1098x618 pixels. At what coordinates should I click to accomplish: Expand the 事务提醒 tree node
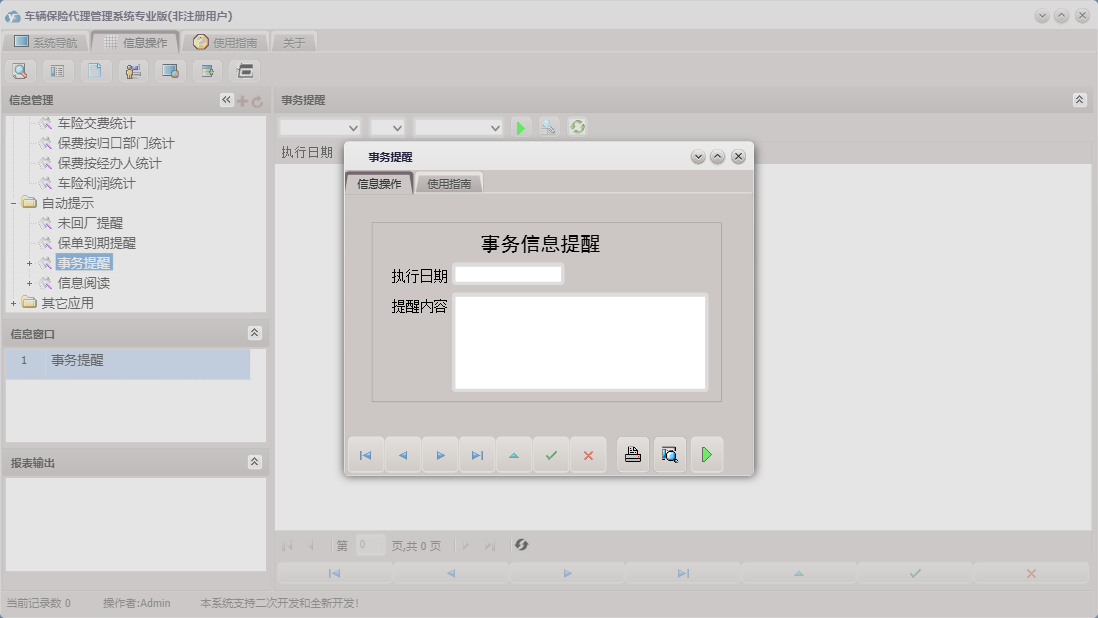tap(28, 263)
